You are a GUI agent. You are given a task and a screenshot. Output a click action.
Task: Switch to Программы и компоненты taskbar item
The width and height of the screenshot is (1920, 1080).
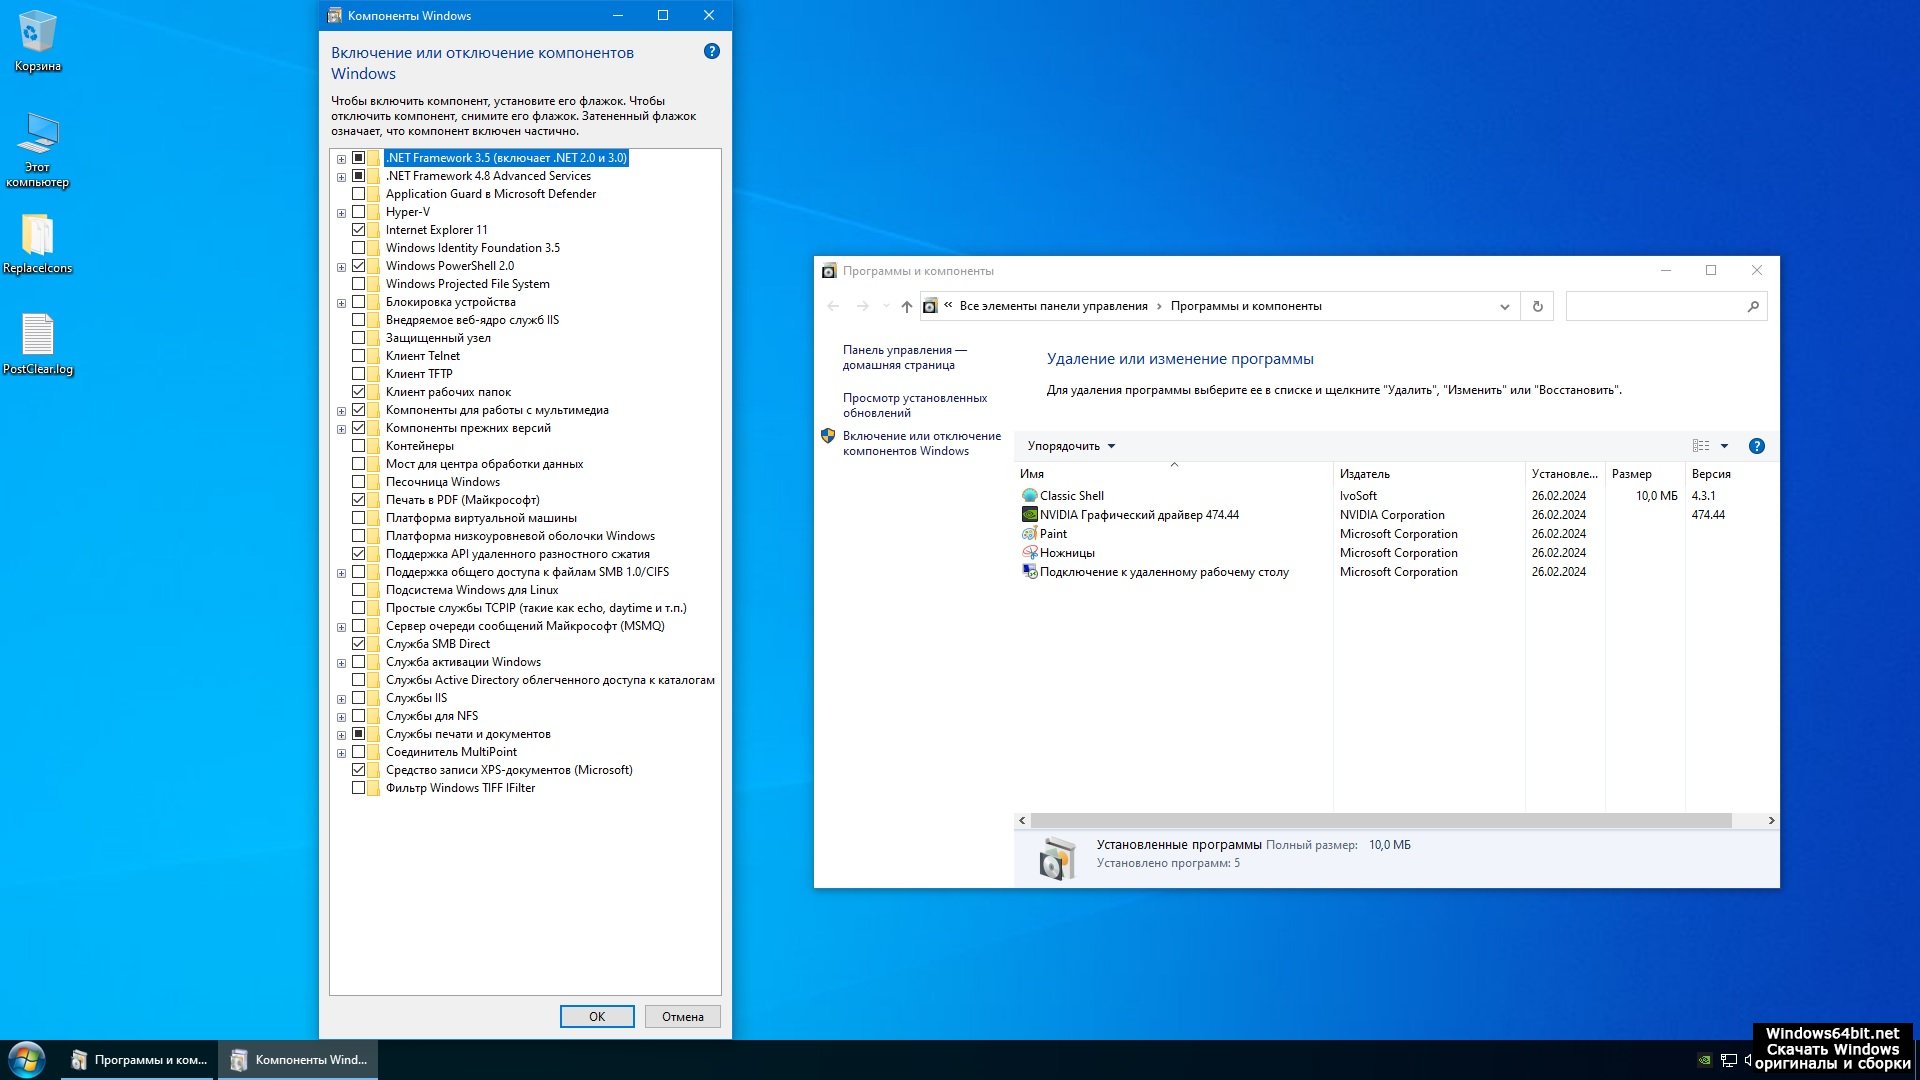[139, 1060]
